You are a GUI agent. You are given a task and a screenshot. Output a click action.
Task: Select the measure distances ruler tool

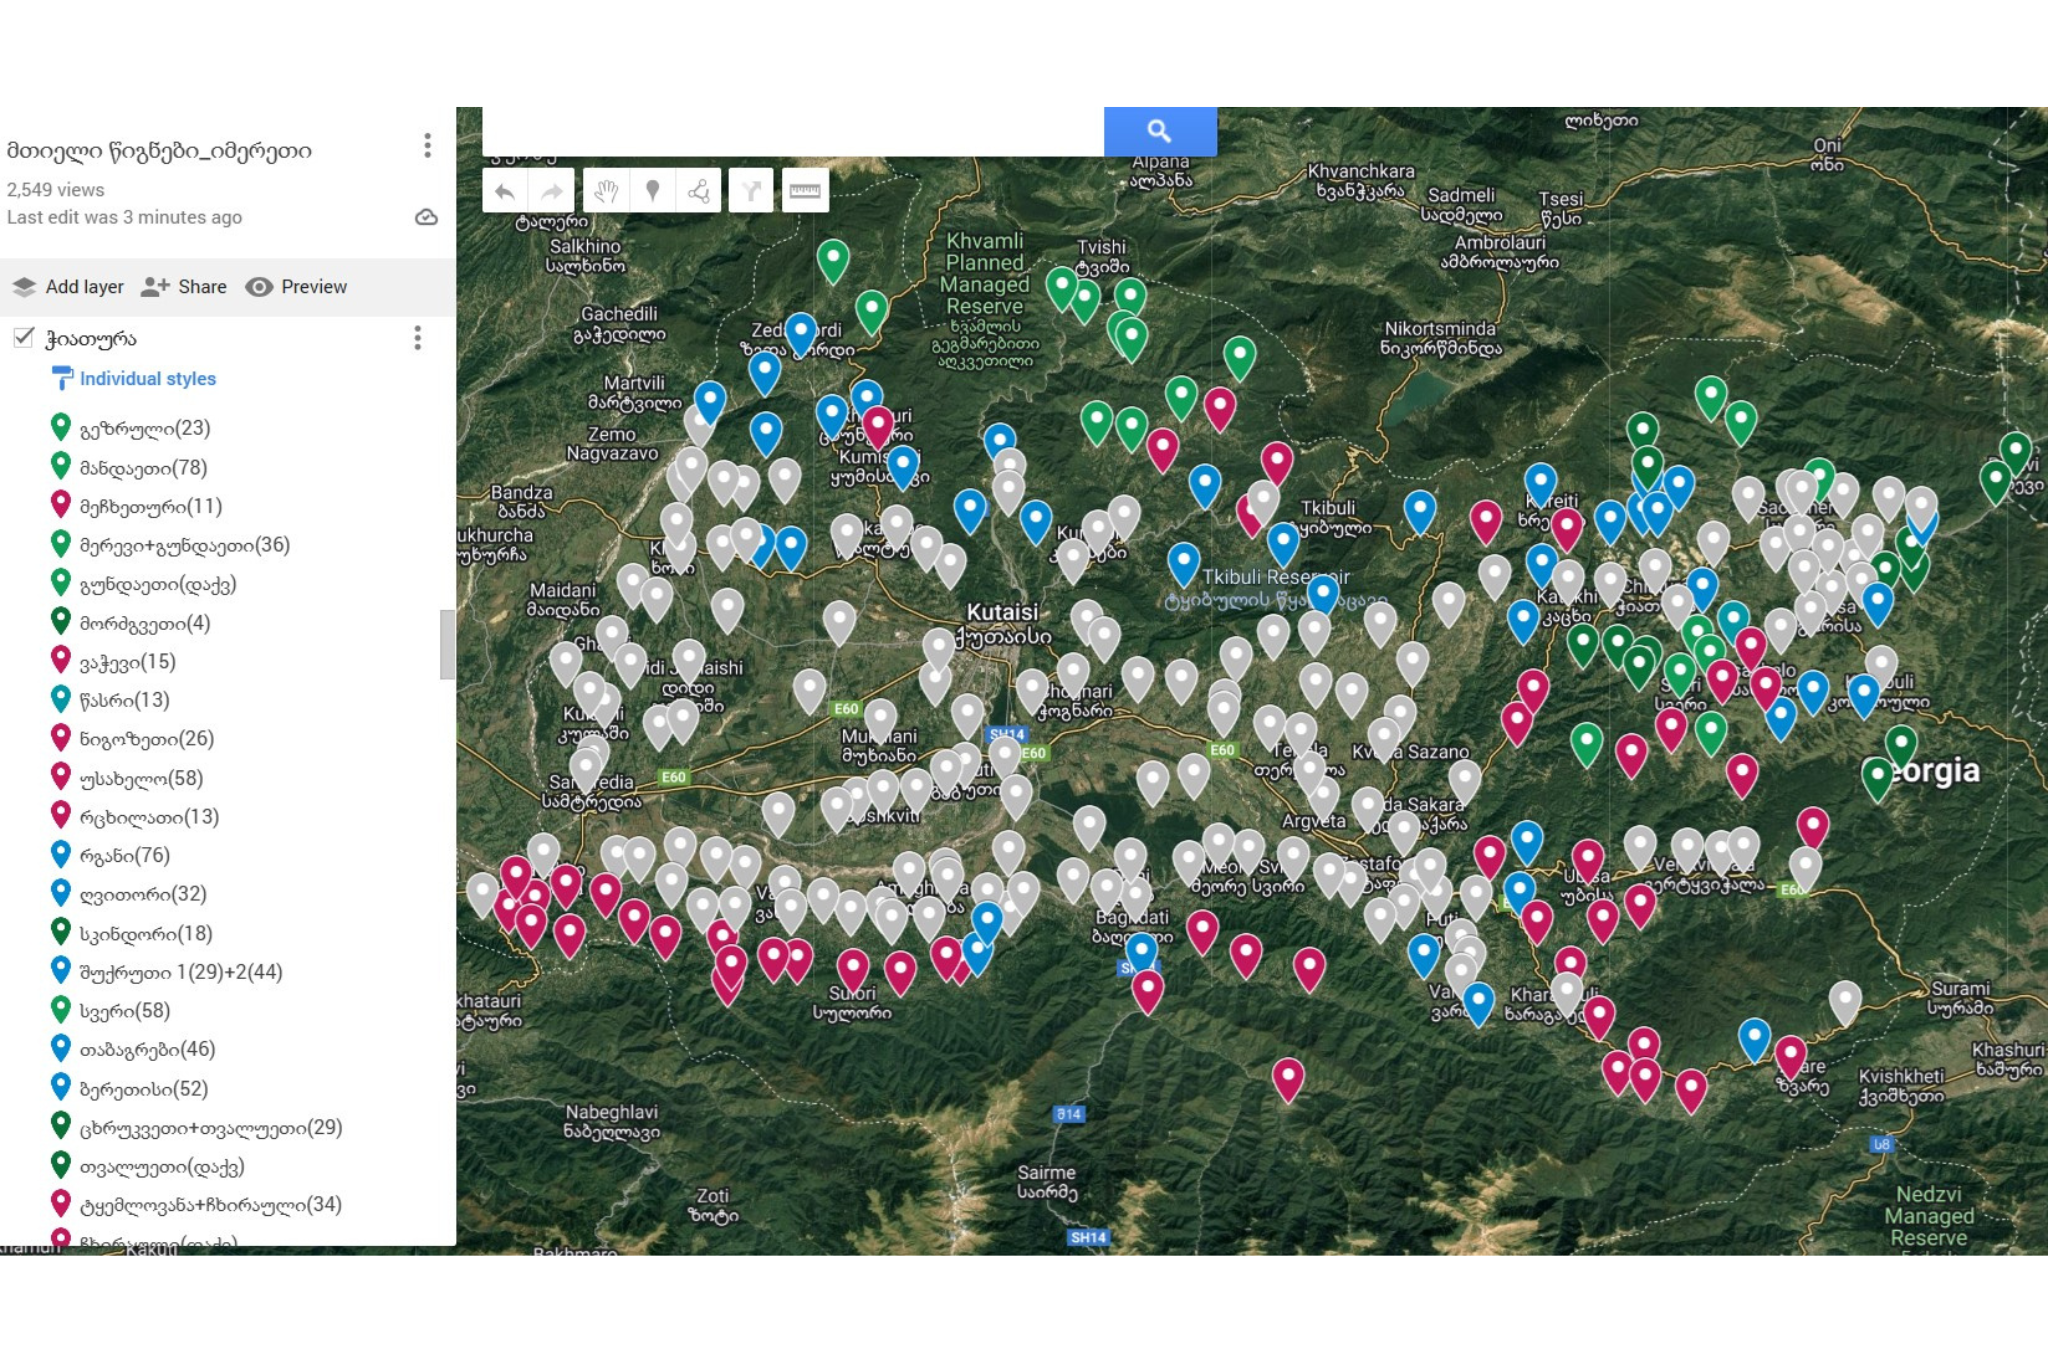[x=804, y=191]
